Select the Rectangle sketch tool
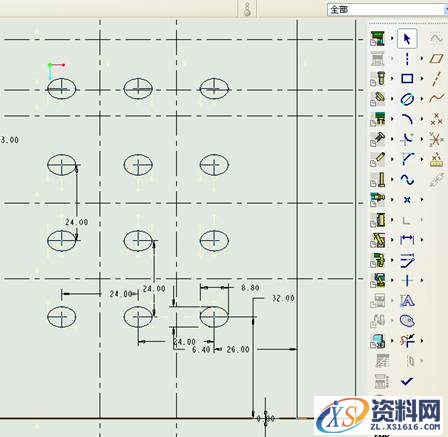 pos(407,79)
